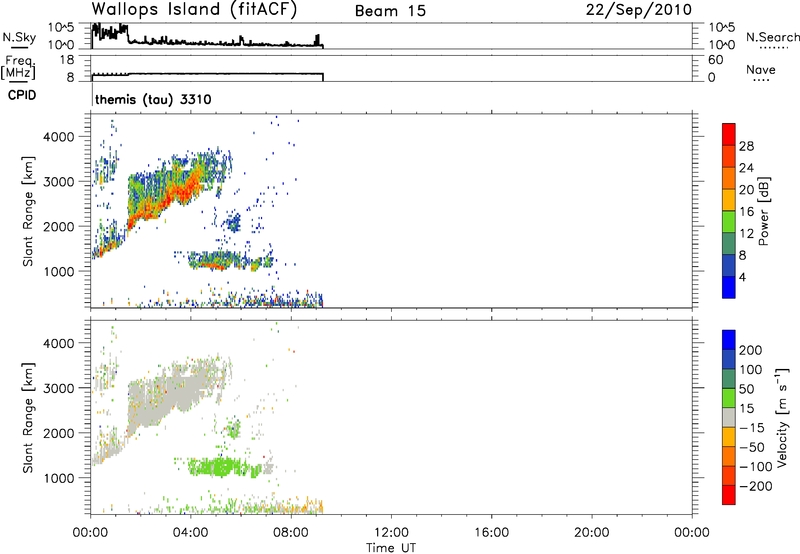Click the sky noise trace in top panel
The width and height of the screenshot is (800, 554).
207,38
